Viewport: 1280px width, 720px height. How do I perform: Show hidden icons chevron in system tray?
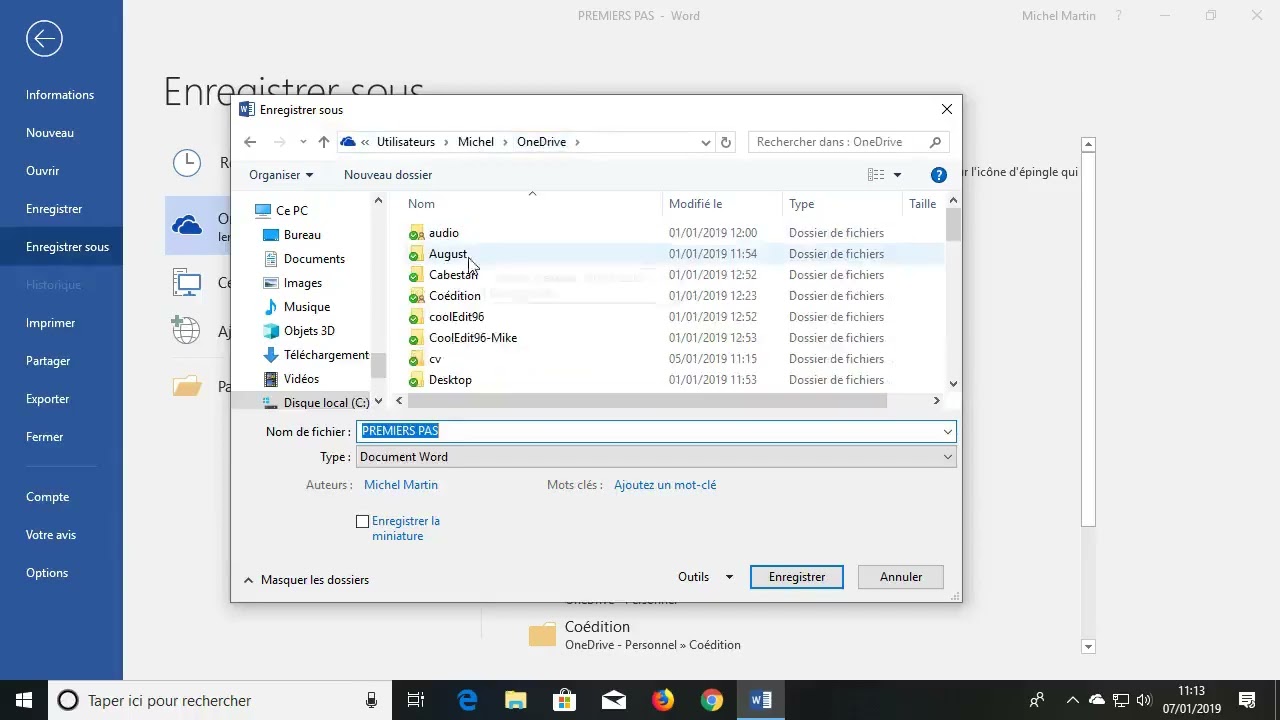click(x=1072, y=700)
